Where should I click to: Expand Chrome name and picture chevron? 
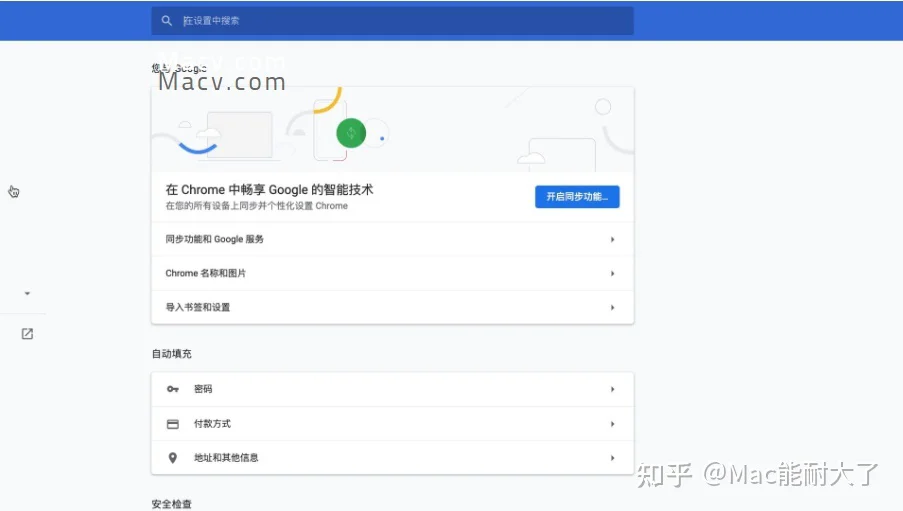coord(612,273)
